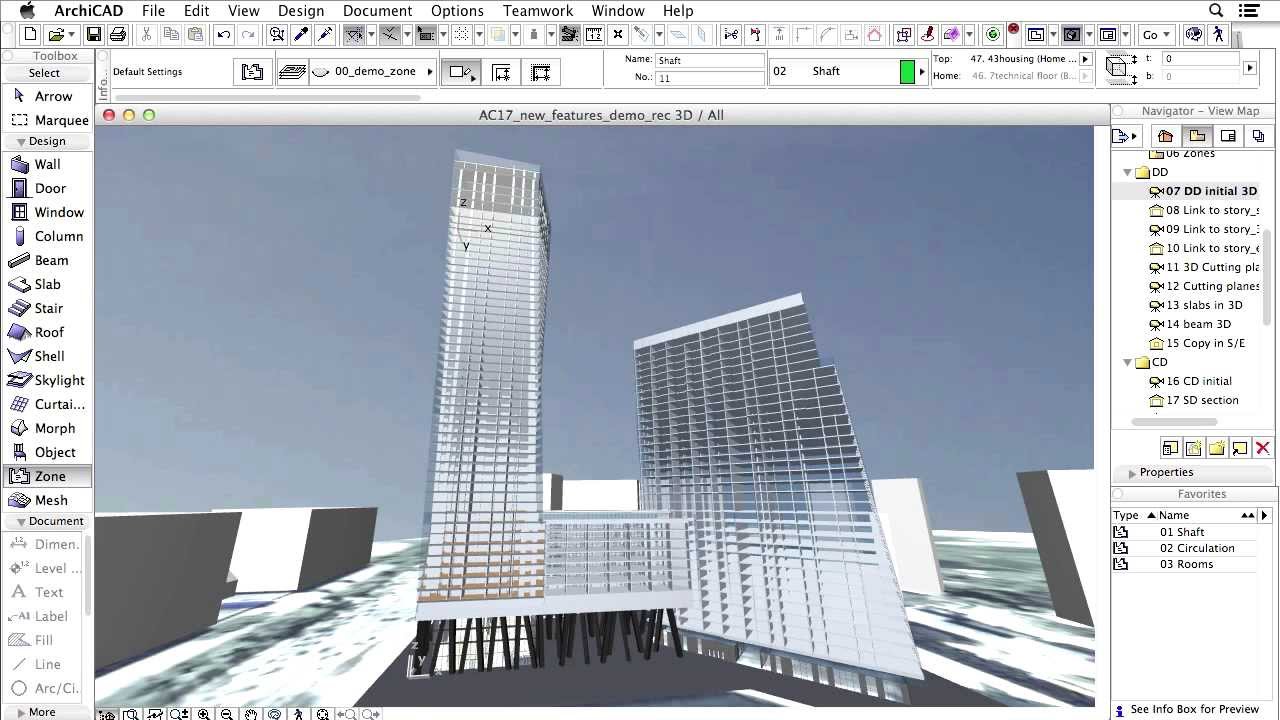Open the 00_demo_zone layer dropdown
This screenshot has width=1280, height=720.
pyautogui.click(x=374, y=72)
